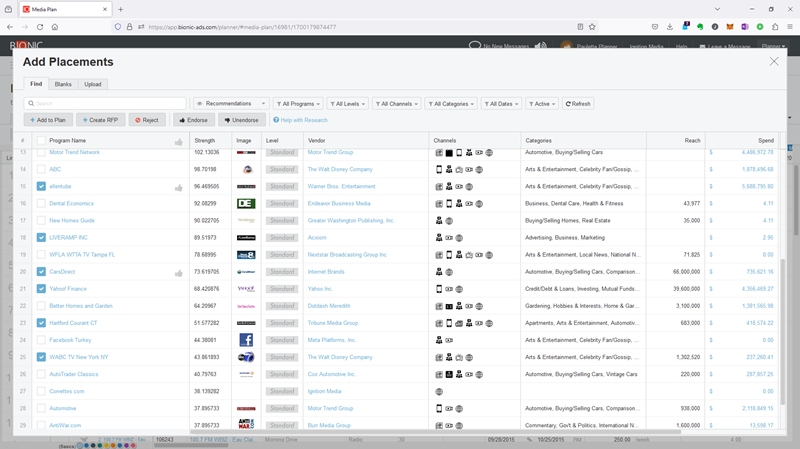Viewport: 800px width, 449px height.
Task: Click the MetaMask fox extension icon
Action: [x=730, y=27]
